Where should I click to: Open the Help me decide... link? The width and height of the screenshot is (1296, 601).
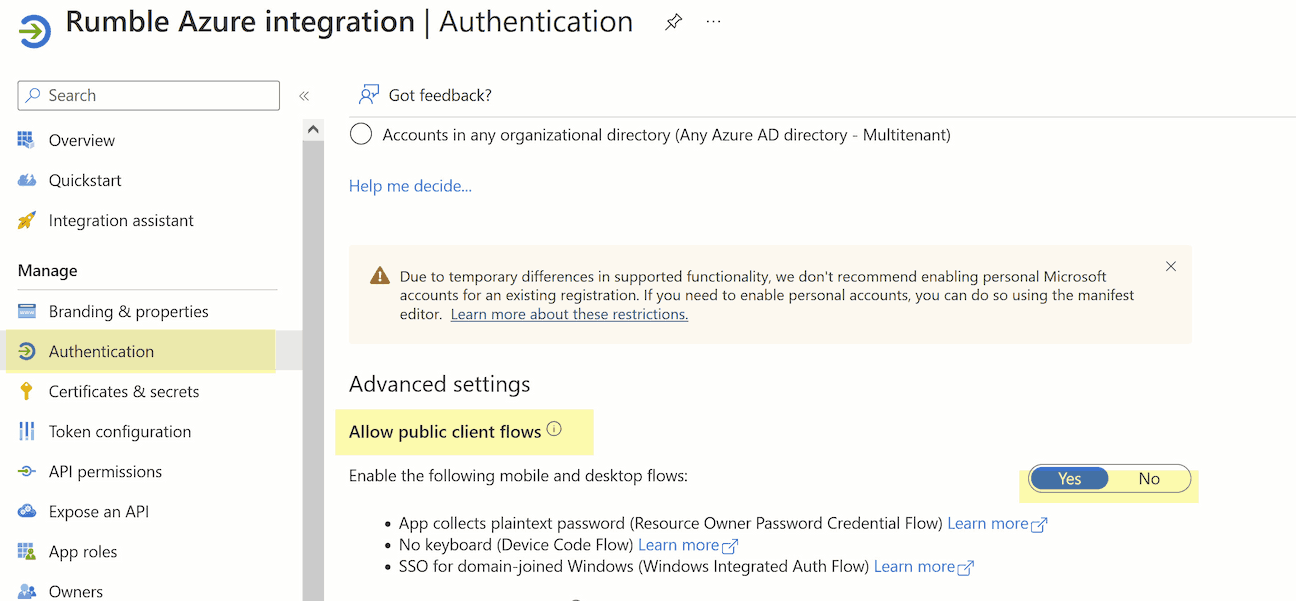[410, 185]
